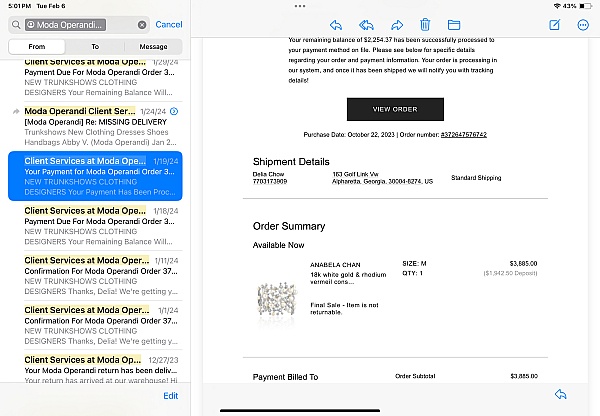Tap the phone number 7703173609
600x416 pixels.
(x=270, y=181)
